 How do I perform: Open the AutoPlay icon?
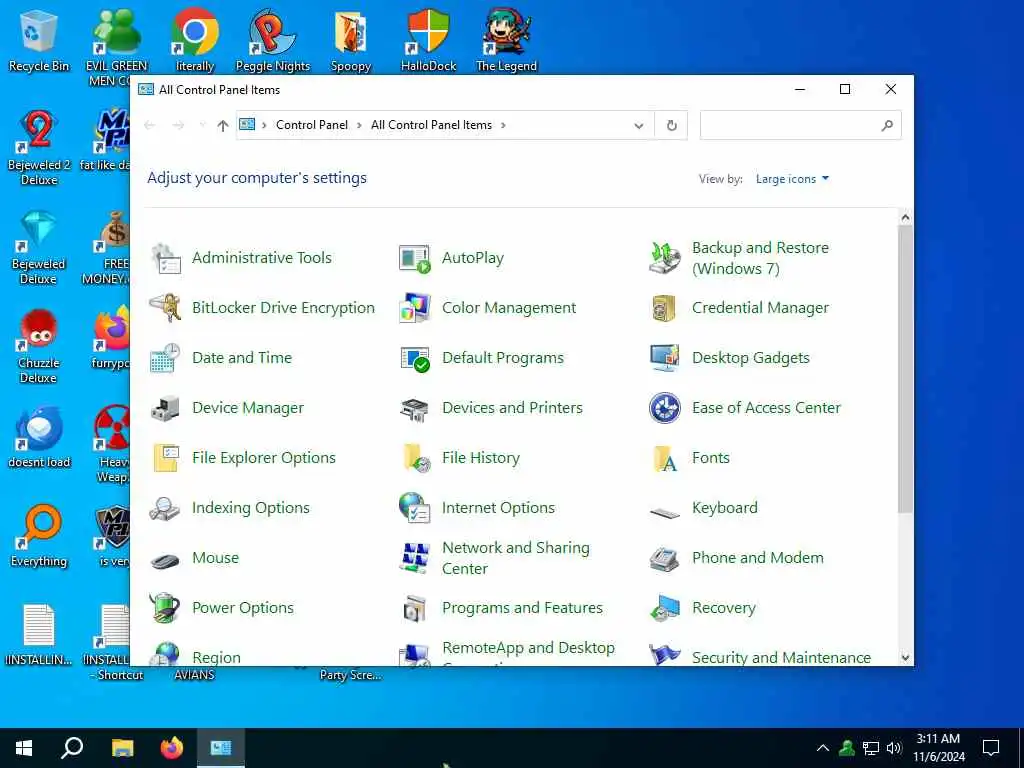coord(415,258)
